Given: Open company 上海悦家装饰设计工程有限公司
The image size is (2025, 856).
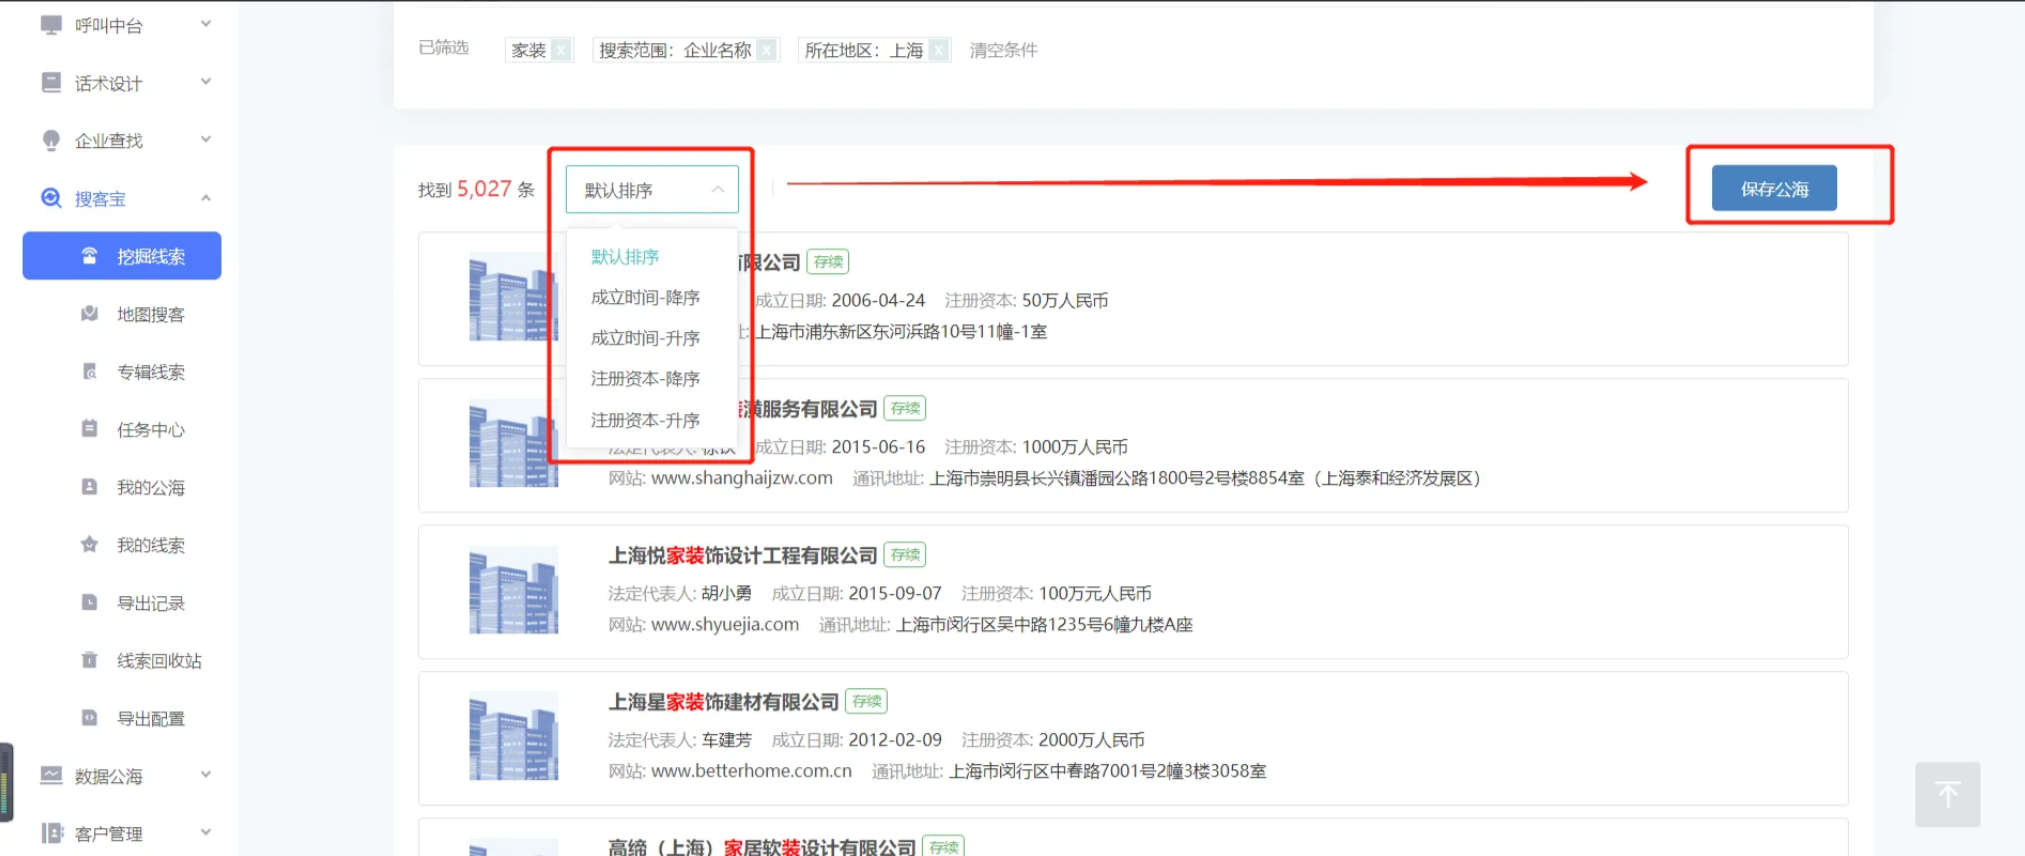Looking at the screenshot, I should coord(742,556).
